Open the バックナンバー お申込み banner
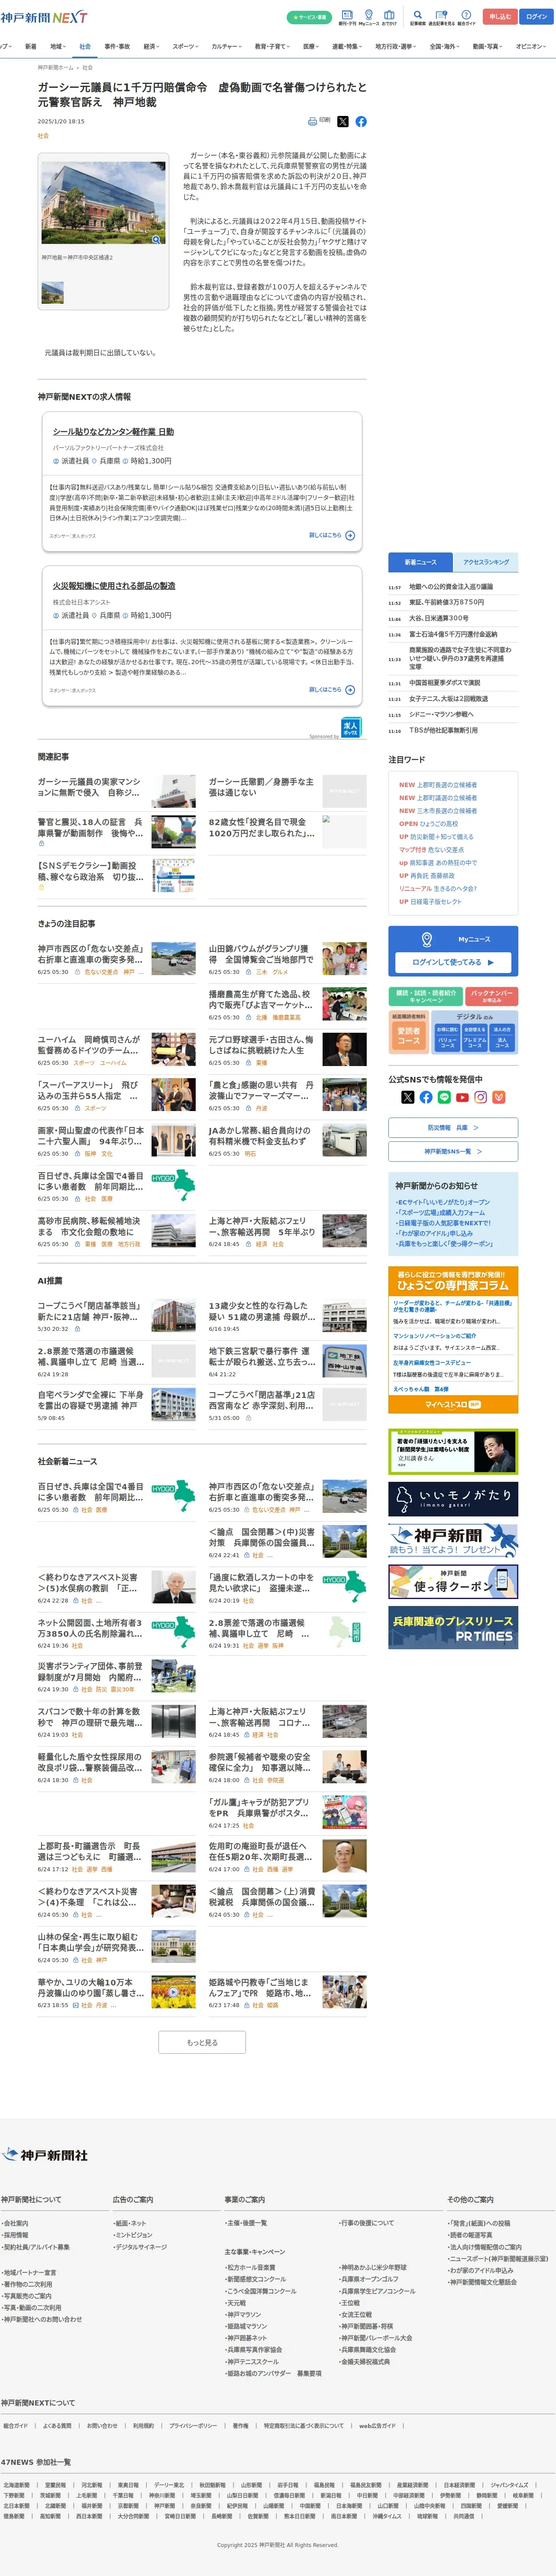Image resolution: width=556 pixels, height=2576 pixels. click(492, 997)
